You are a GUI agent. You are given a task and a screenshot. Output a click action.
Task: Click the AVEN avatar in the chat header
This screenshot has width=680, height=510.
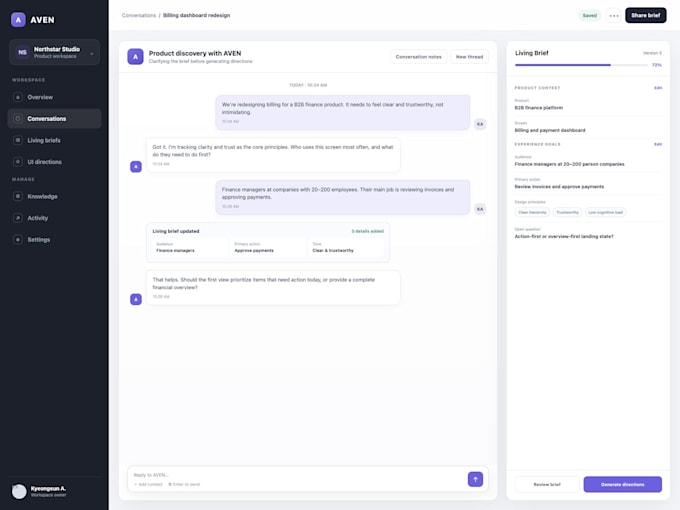tap(135, 56)
